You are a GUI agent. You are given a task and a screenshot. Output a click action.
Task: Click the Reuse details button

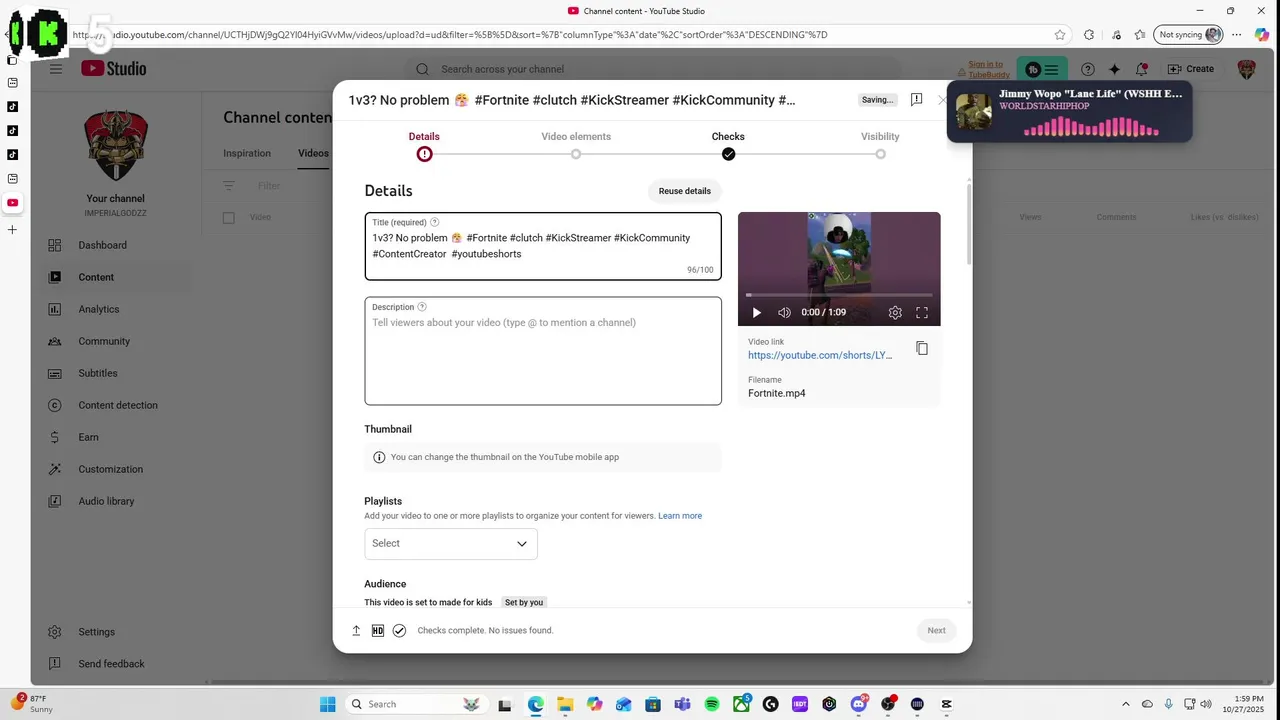tap(685, 191)
